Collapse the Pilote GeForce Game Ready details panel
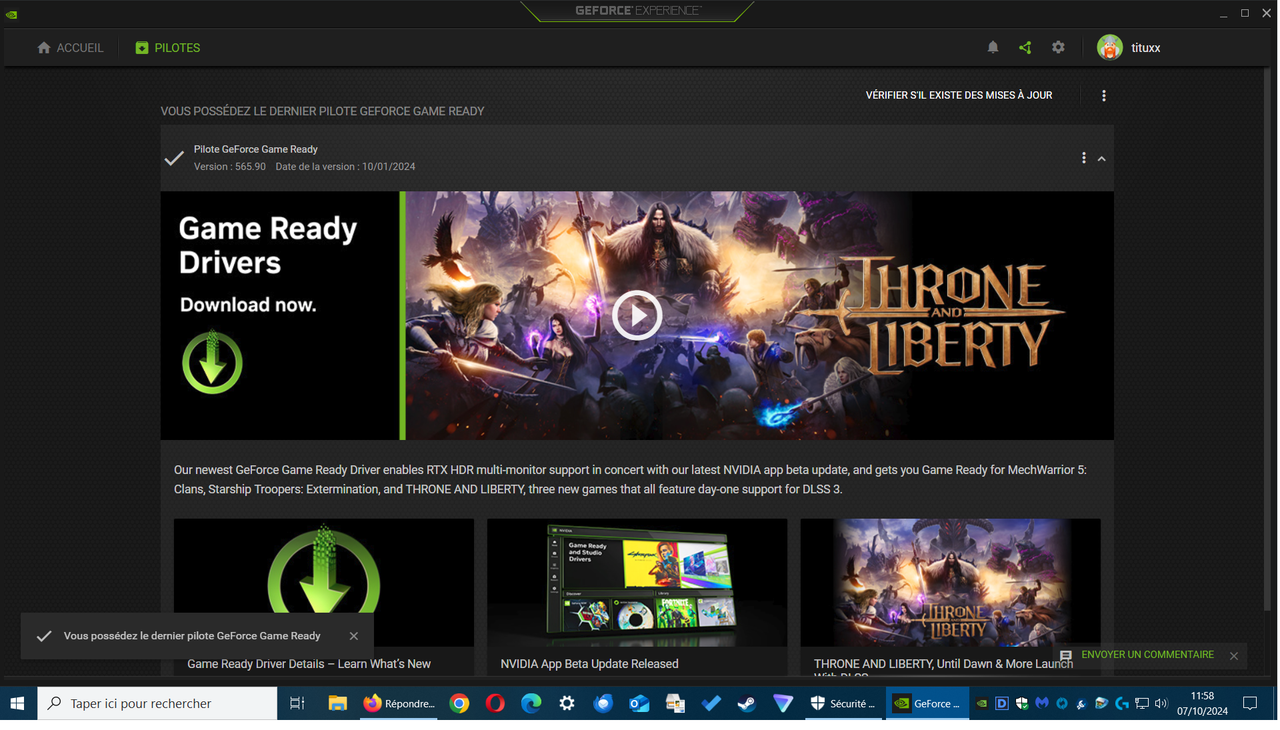Screen dimensions: 1280x730 (1102, 157)
